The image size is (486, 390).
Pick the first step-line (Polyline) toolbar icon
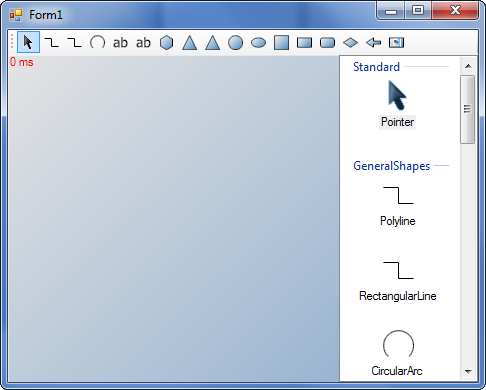[51, 42]
